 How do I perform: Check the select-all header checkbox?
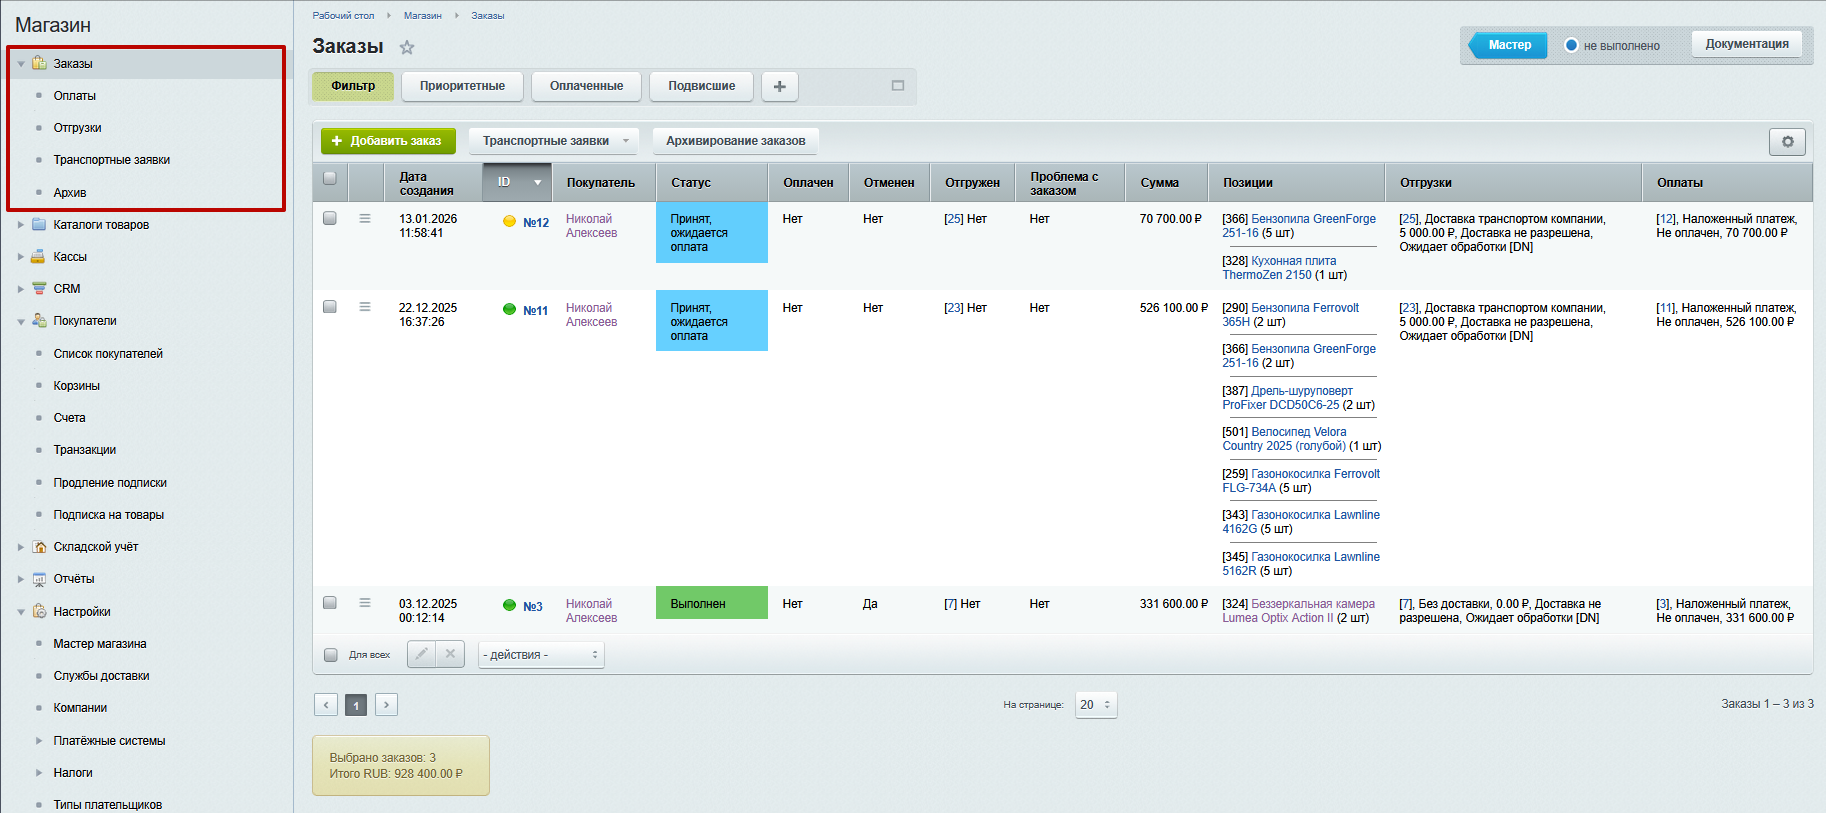pyautogui.click(x=330, y=179)
